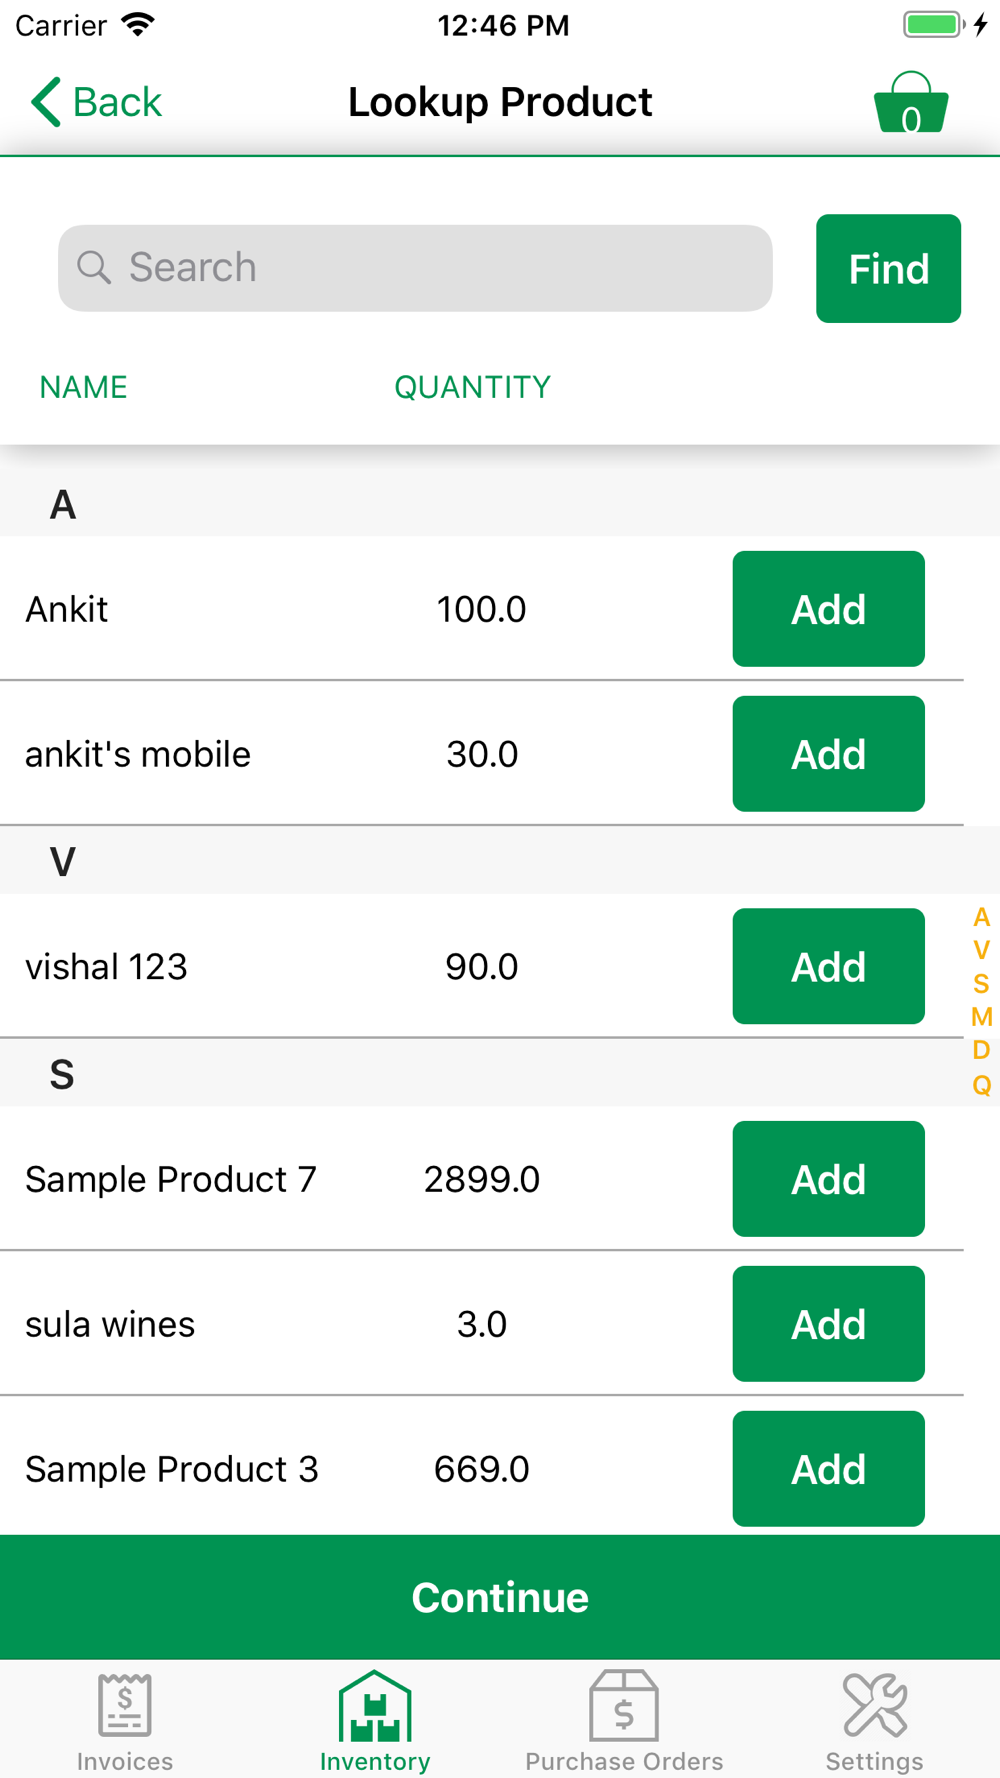1000x1778 pixels.
Task: Add Sample Product 3
Action: (x=828, y=1469)
